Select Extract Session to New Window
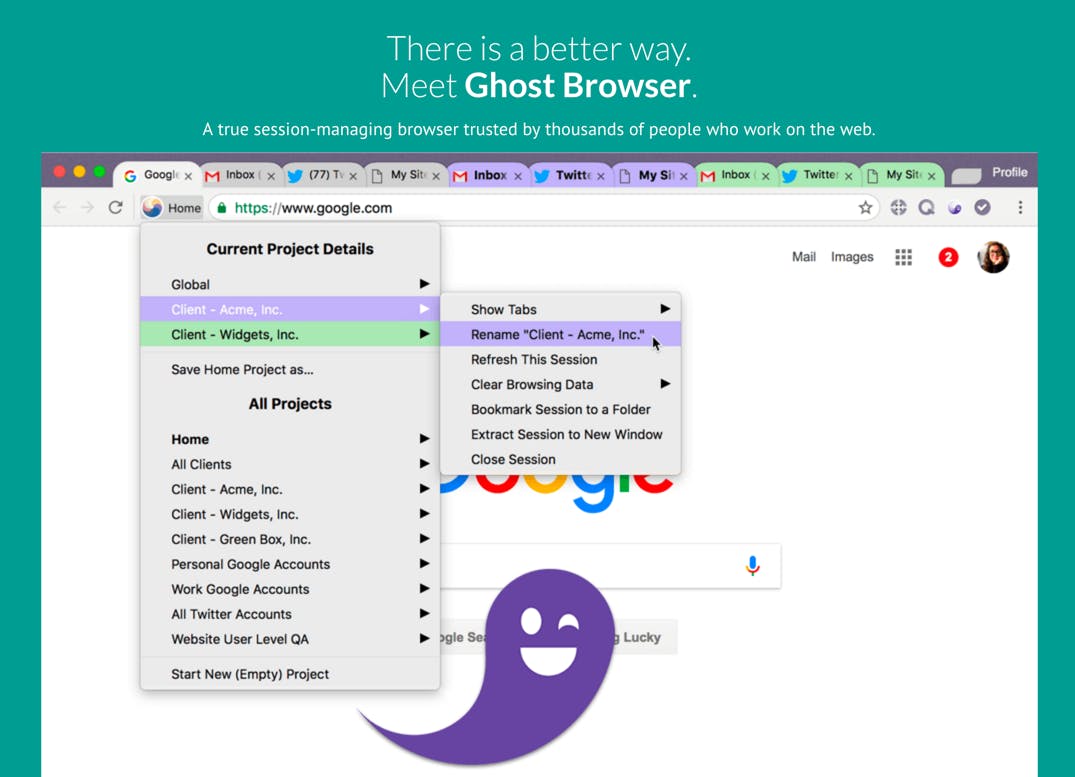This screenshot has width=1075, height=777. pyautogui.click(x=560, y=434)
